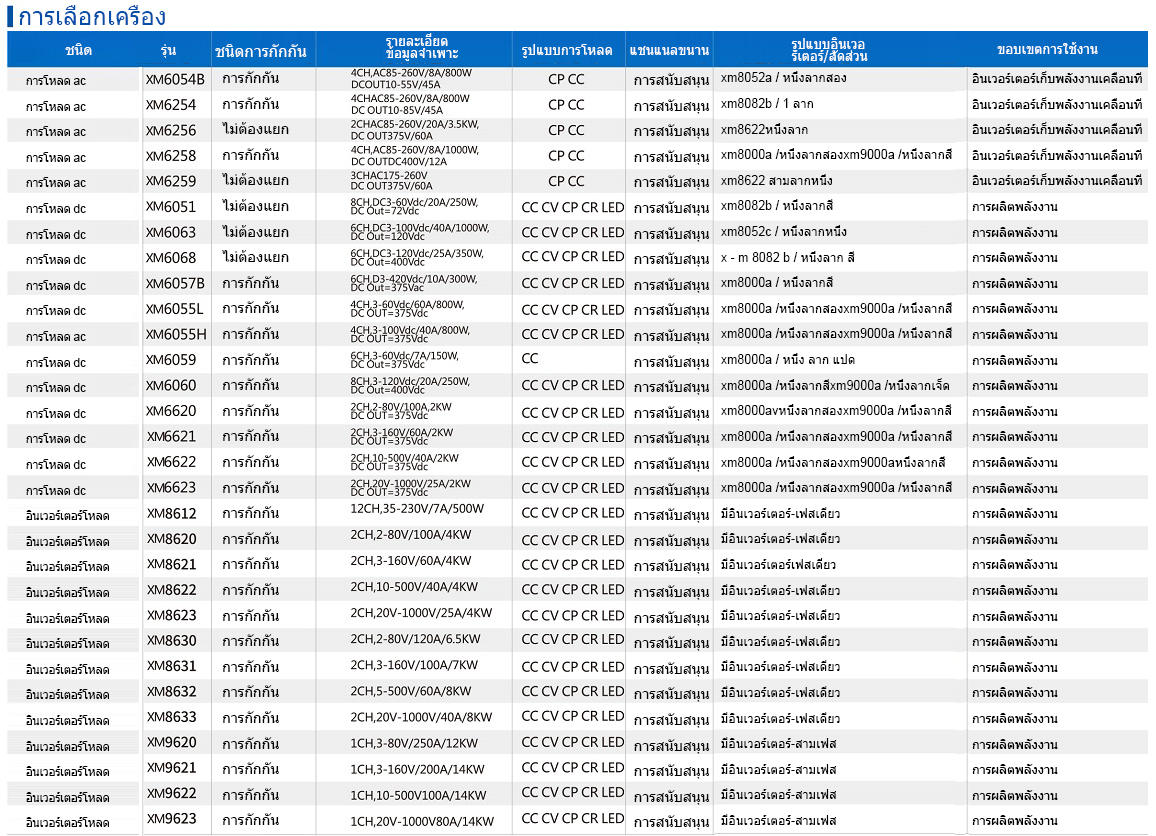Click spec '1CH,20V-1000V80A/14KW'
Viewport: 1156px width, 836px height.
pyautogui.click(x=422, y=821)
